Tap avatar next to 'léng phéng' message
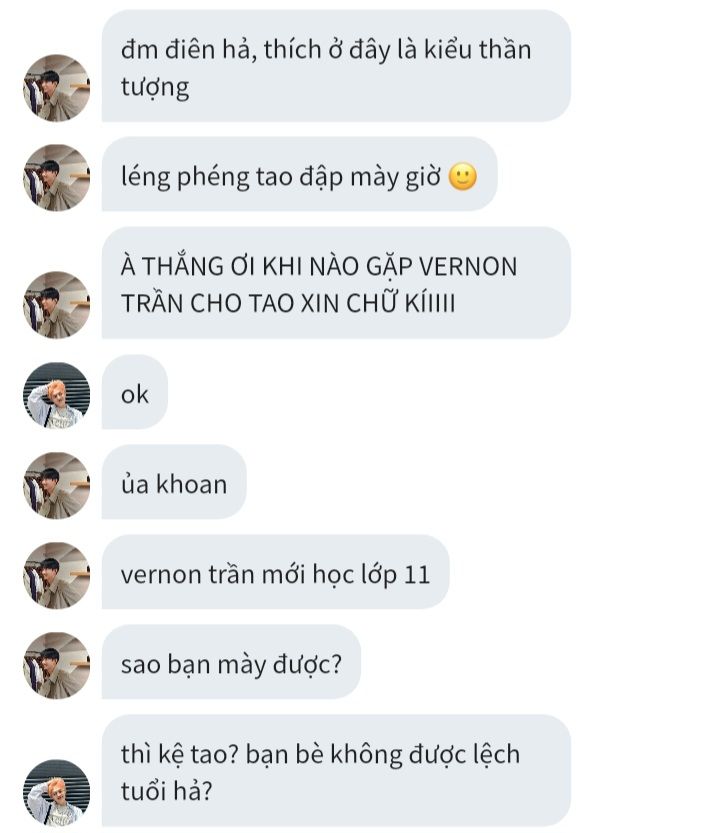 tap(56, 178)
